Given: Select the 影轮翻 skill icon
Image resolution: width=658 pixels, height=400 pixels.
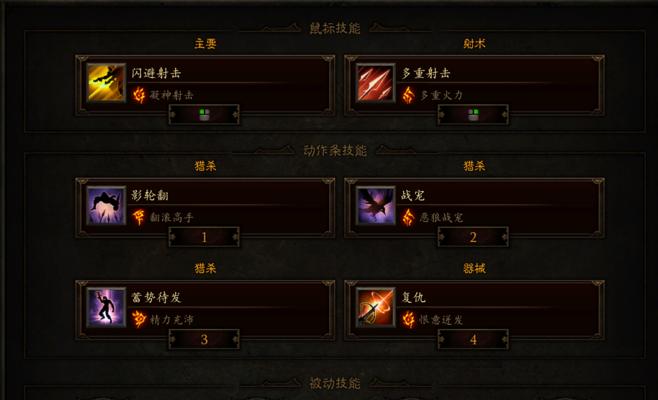Looking at the screenshot, I should 106,206.
